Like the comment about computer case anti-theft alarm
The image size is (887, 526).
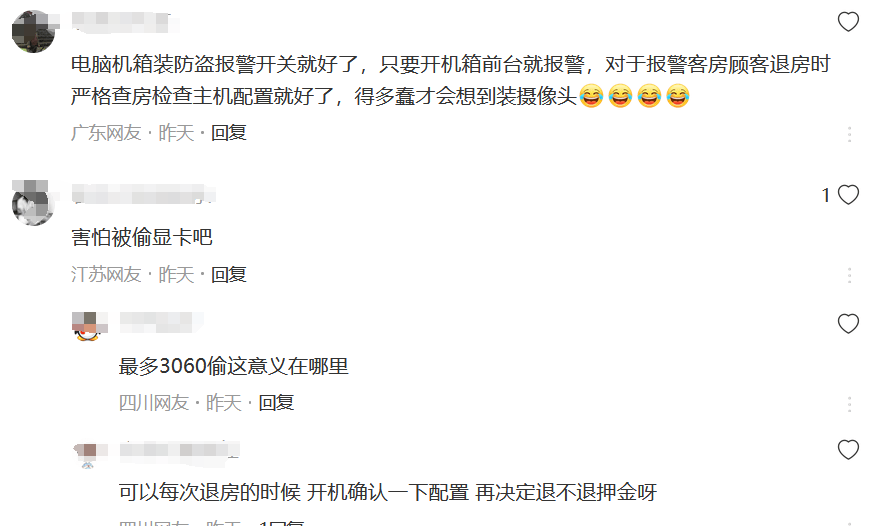(x=848, y=22)
